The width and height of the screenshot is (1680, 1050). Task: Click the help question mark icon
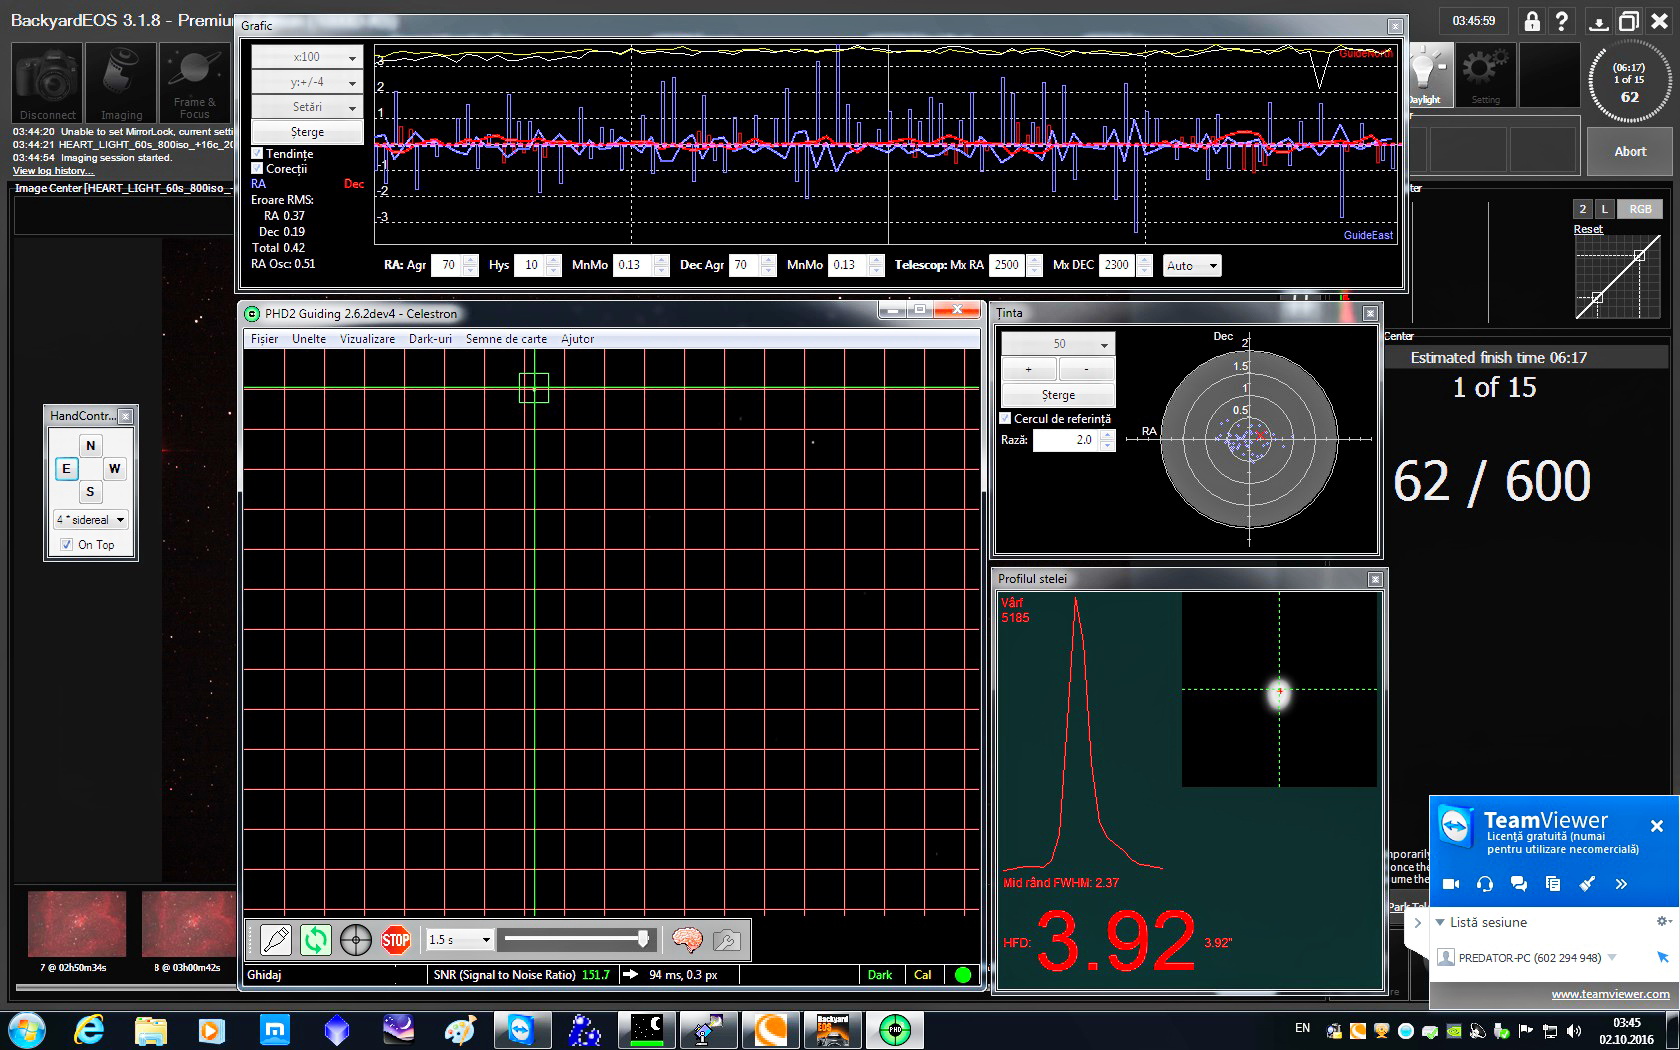[1561, 21]
